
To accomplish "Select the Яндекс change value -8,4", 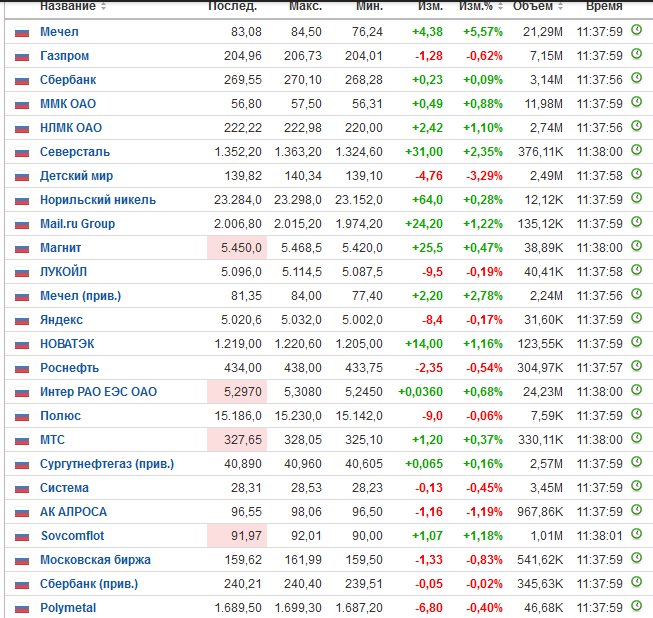I will click(432, 320).
